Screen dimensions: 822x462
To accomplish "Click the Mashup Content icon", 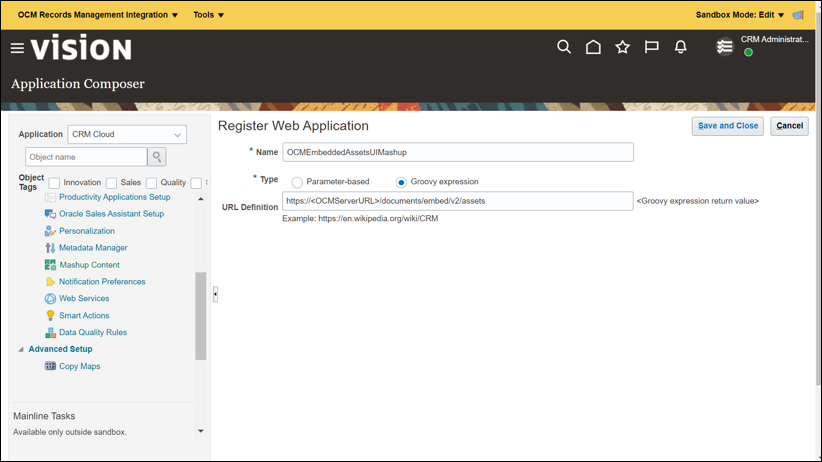I will 50,265.
